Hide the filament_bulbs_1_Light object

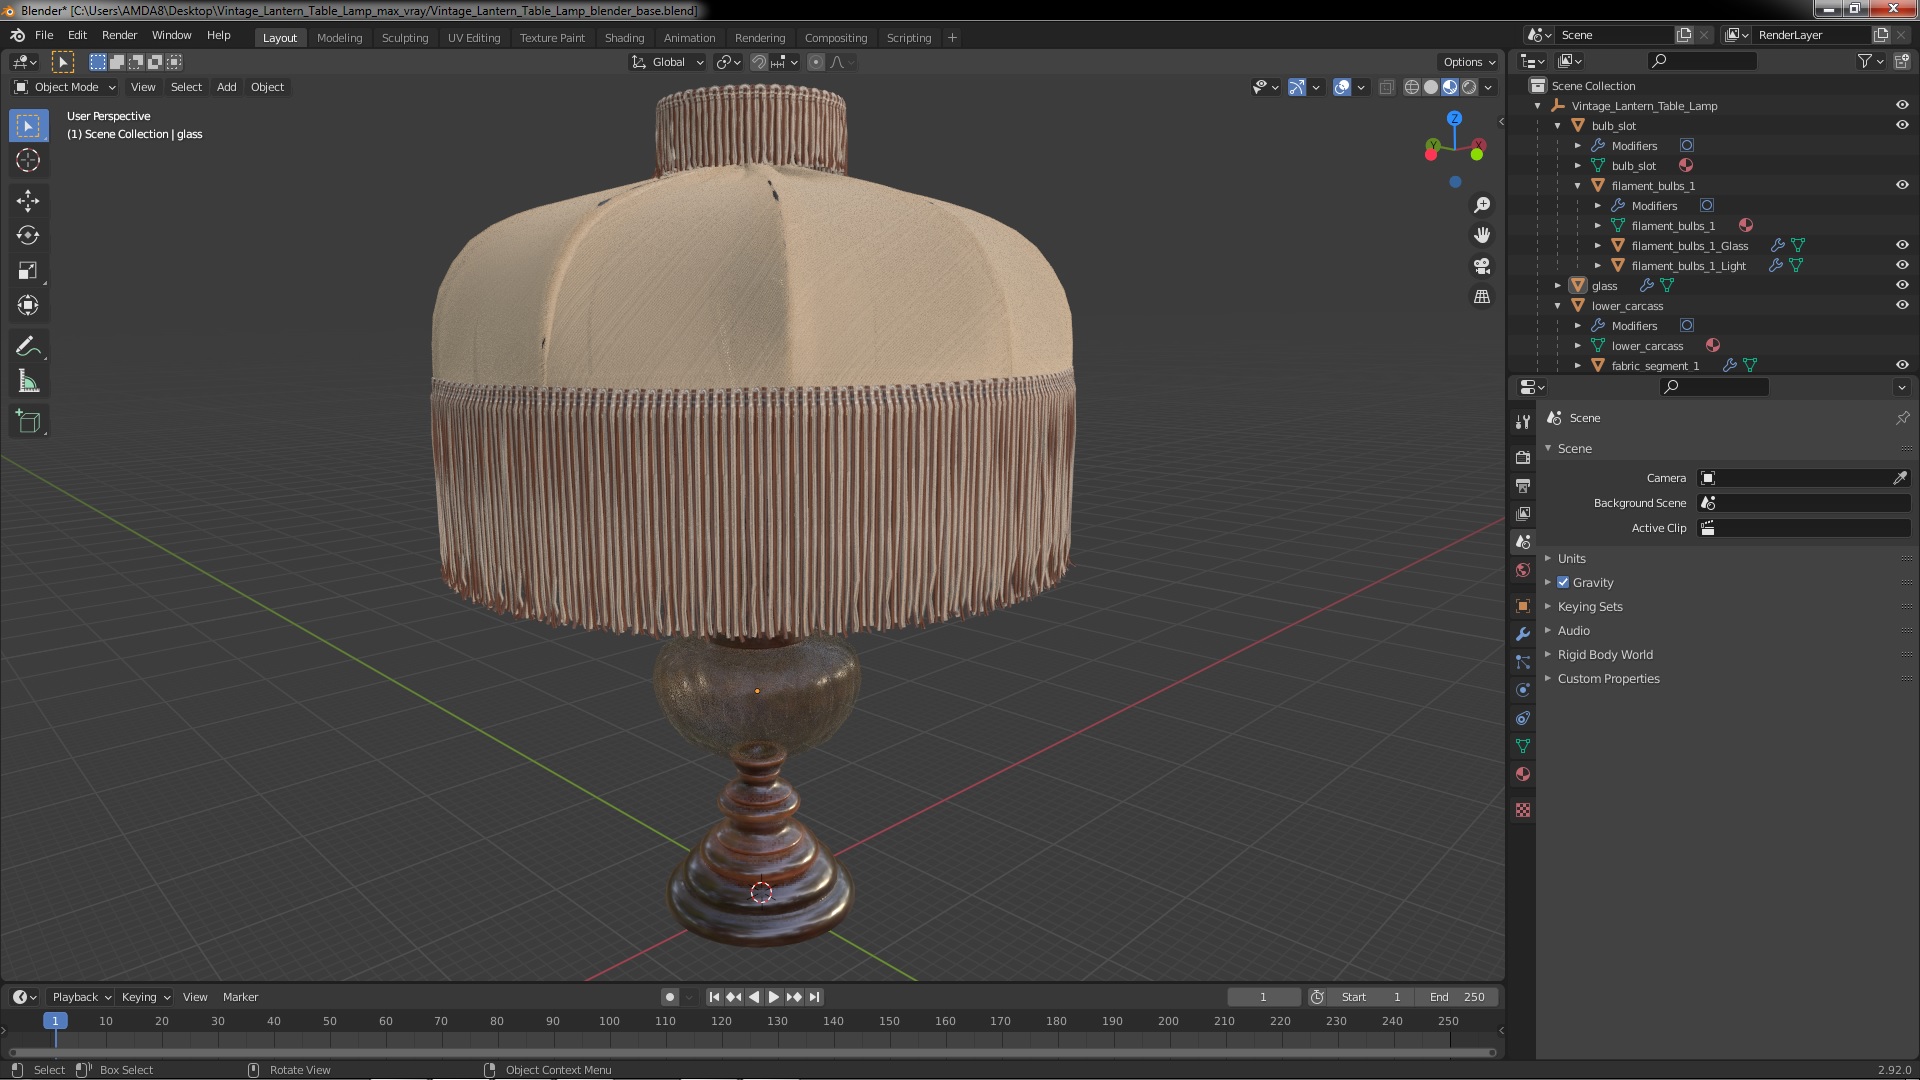click(1902, 265)
